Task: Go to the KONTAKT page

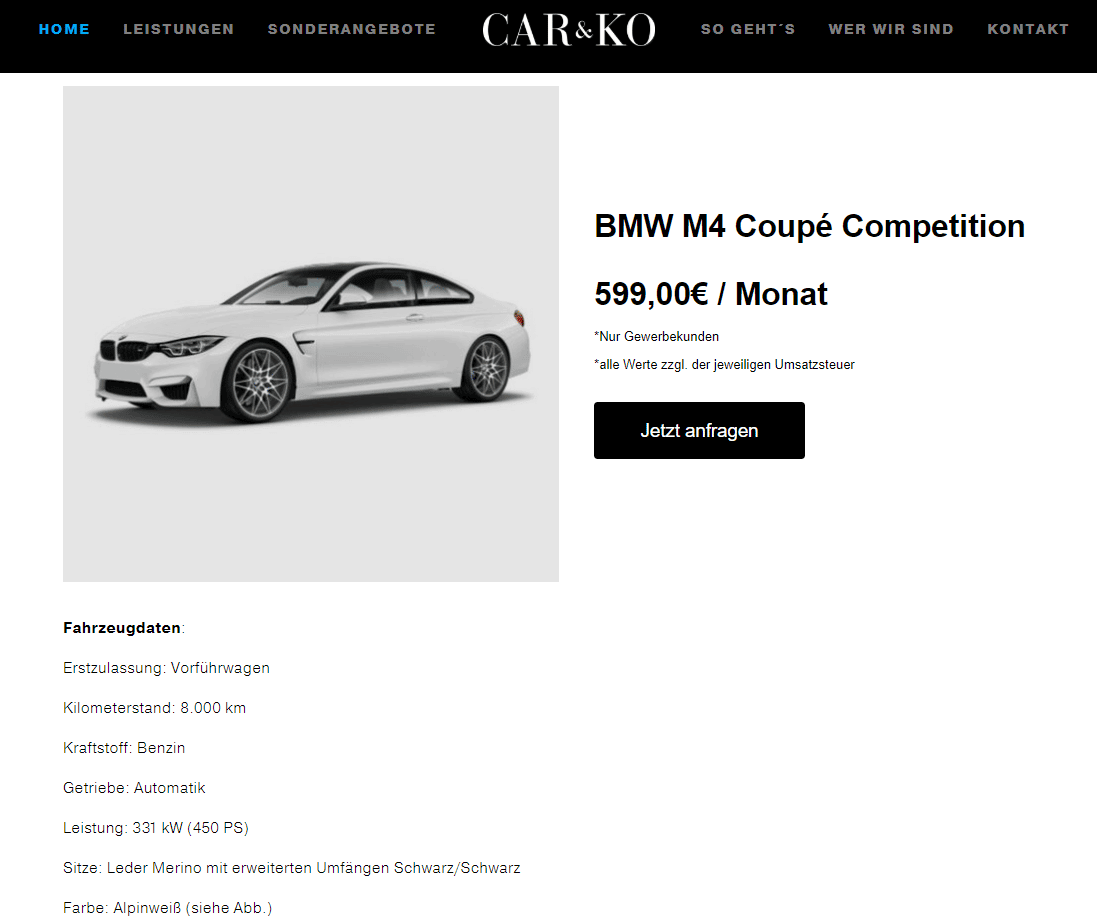Action: click(x=1028, y=29)
